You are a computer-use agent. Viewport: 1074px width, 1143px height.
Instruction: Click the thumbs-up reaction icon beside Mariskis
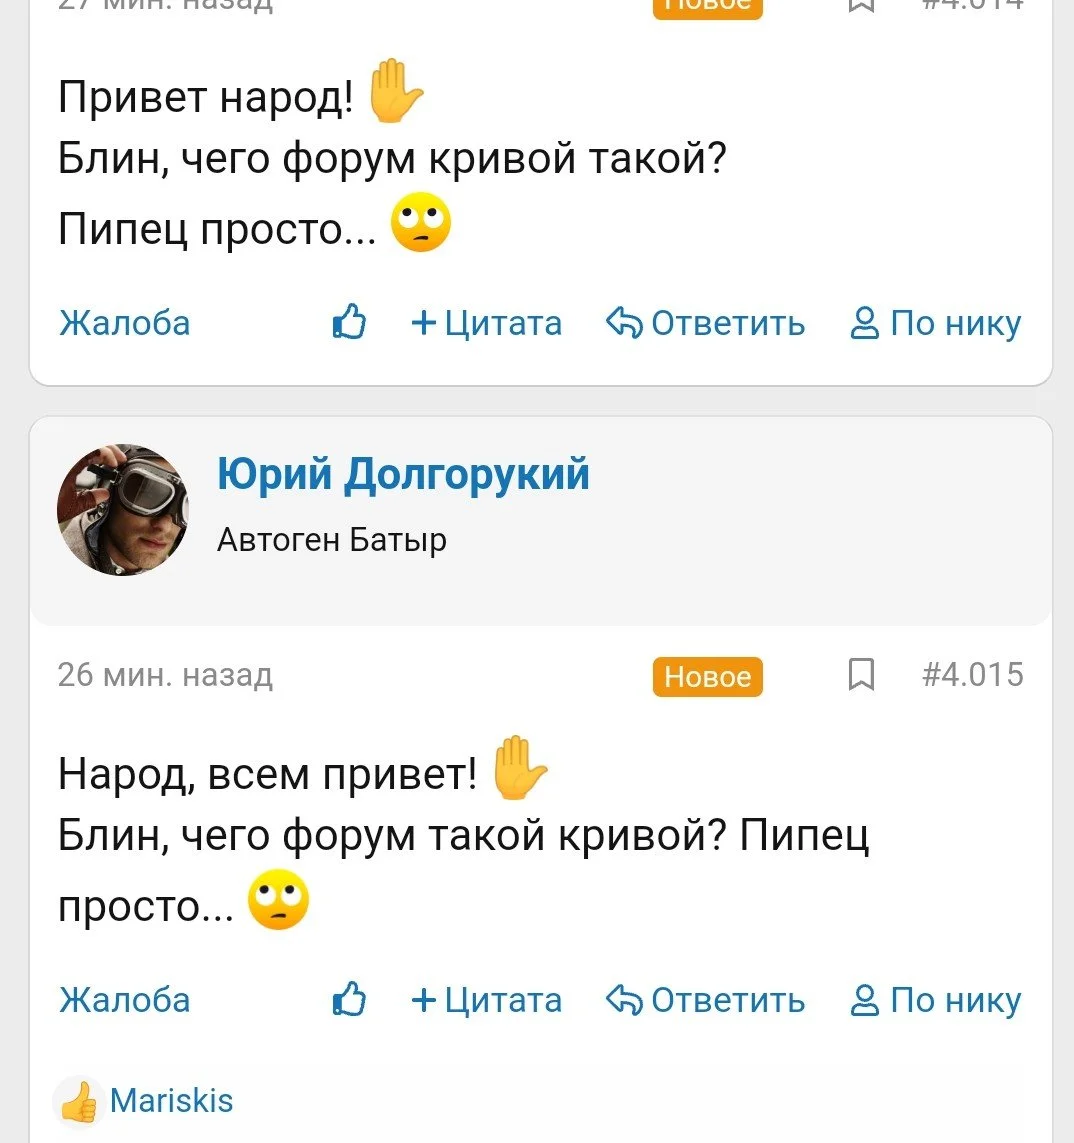point(79,1102)
